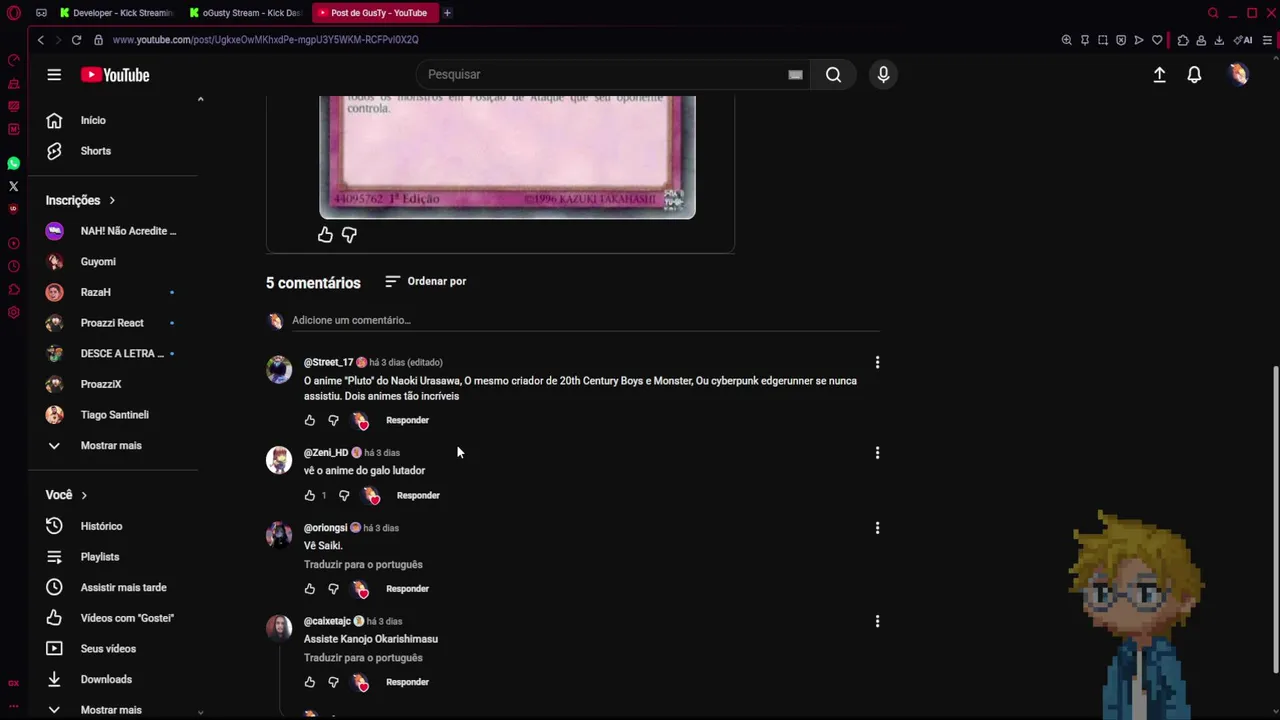Like the comment by @oriongsi

click(x=310, y=589)
